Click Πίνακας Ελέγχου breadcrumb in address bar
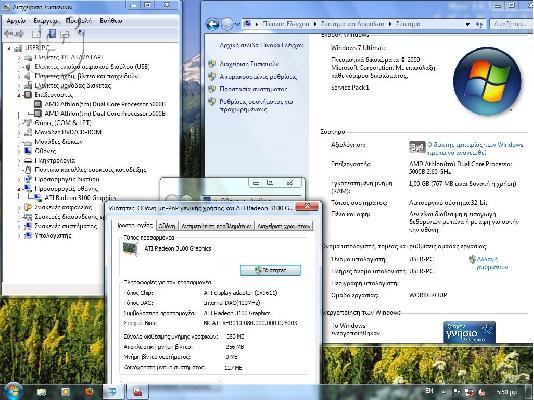The width and height of the screenshot is (534, 400). 286,24
